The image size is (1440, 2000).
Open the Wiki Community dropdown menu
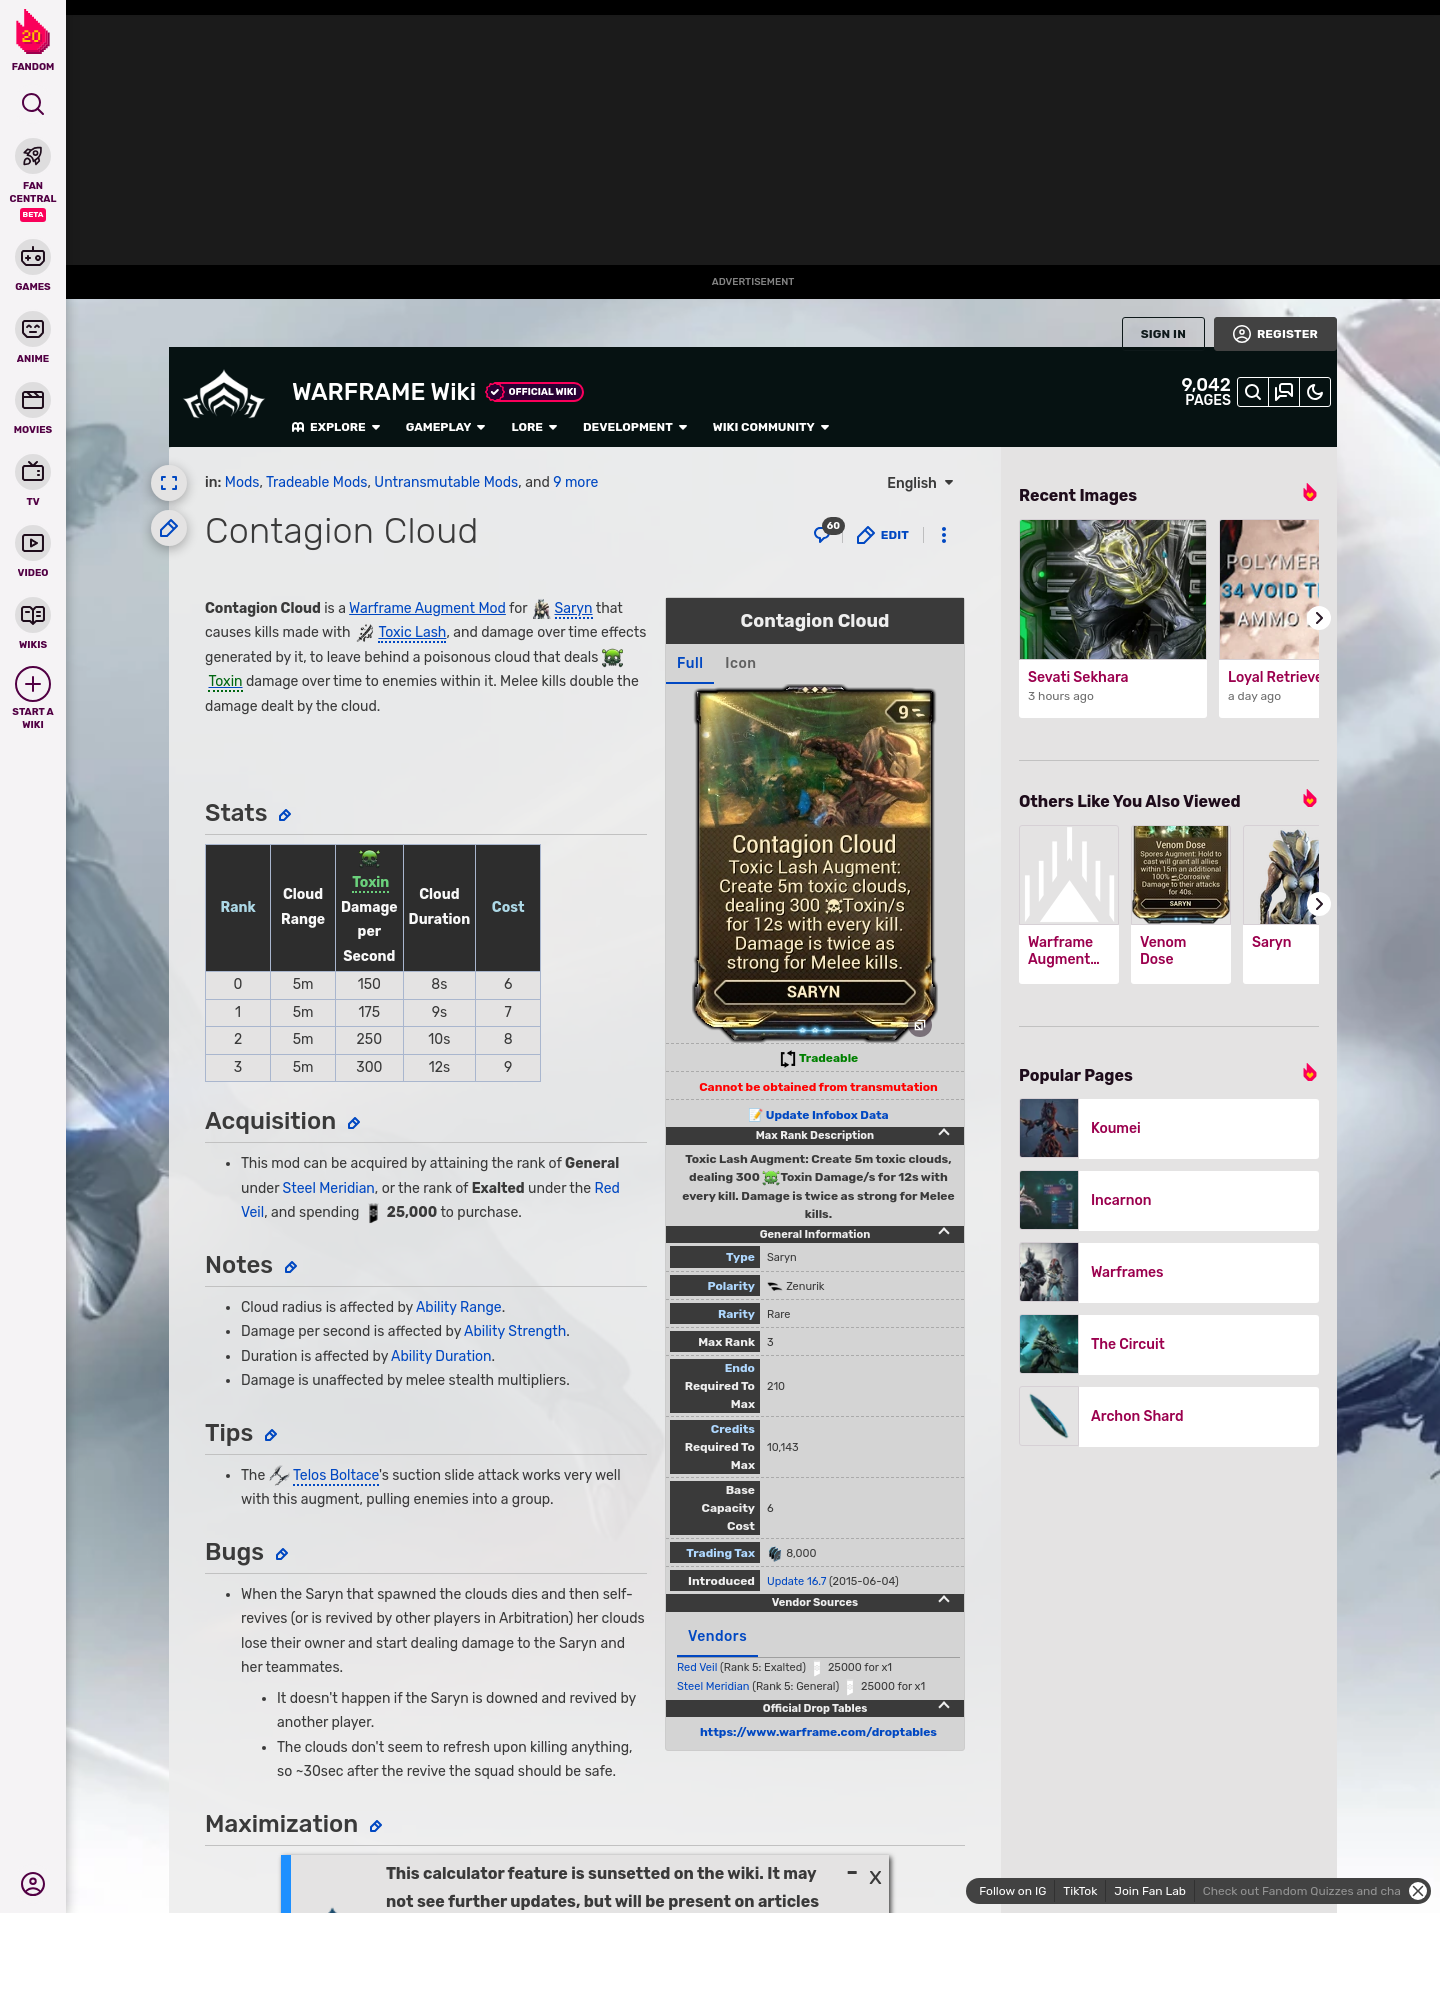point(771,427)
